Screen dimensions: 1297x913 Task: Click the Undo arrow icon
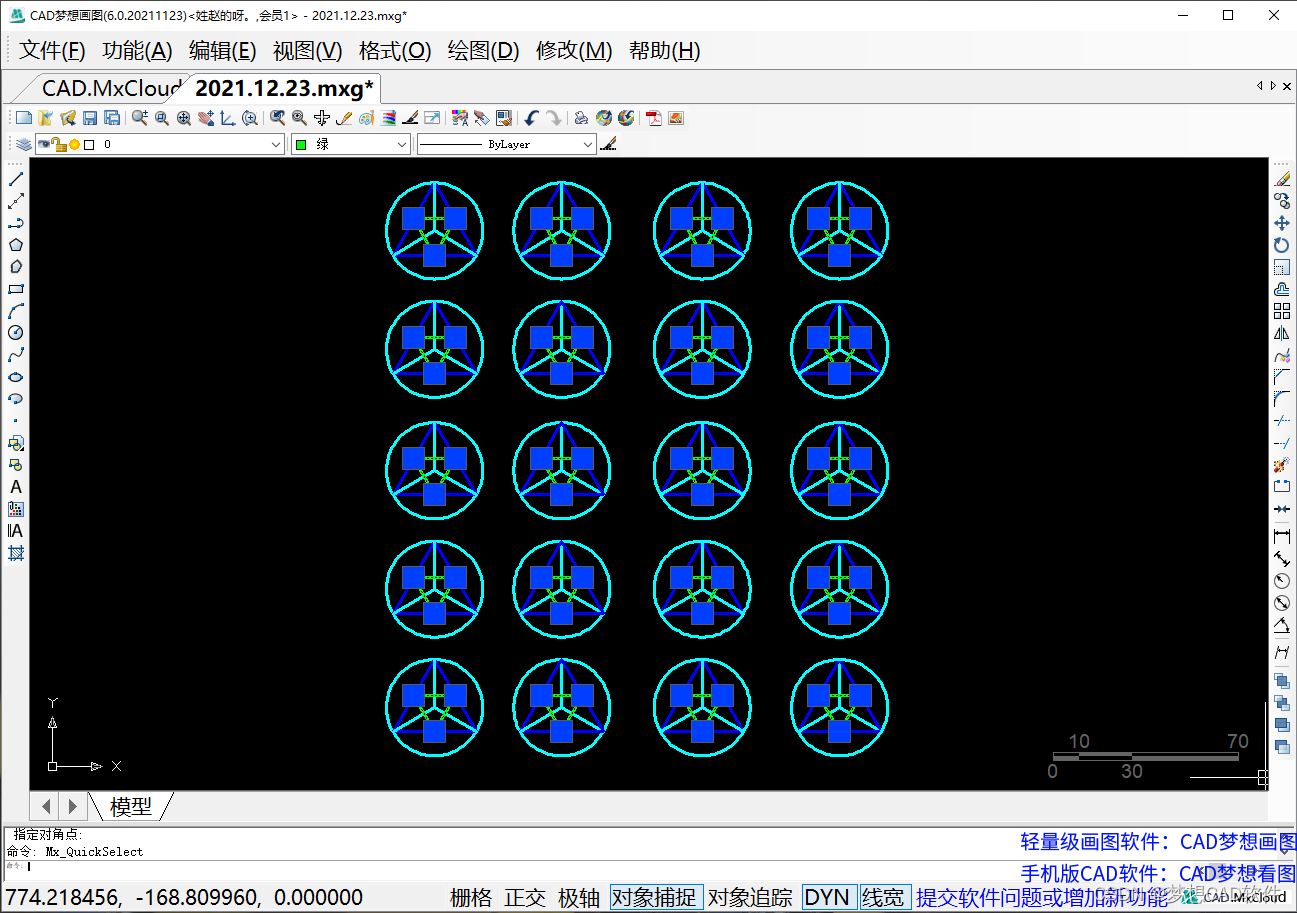pos(531,118)
